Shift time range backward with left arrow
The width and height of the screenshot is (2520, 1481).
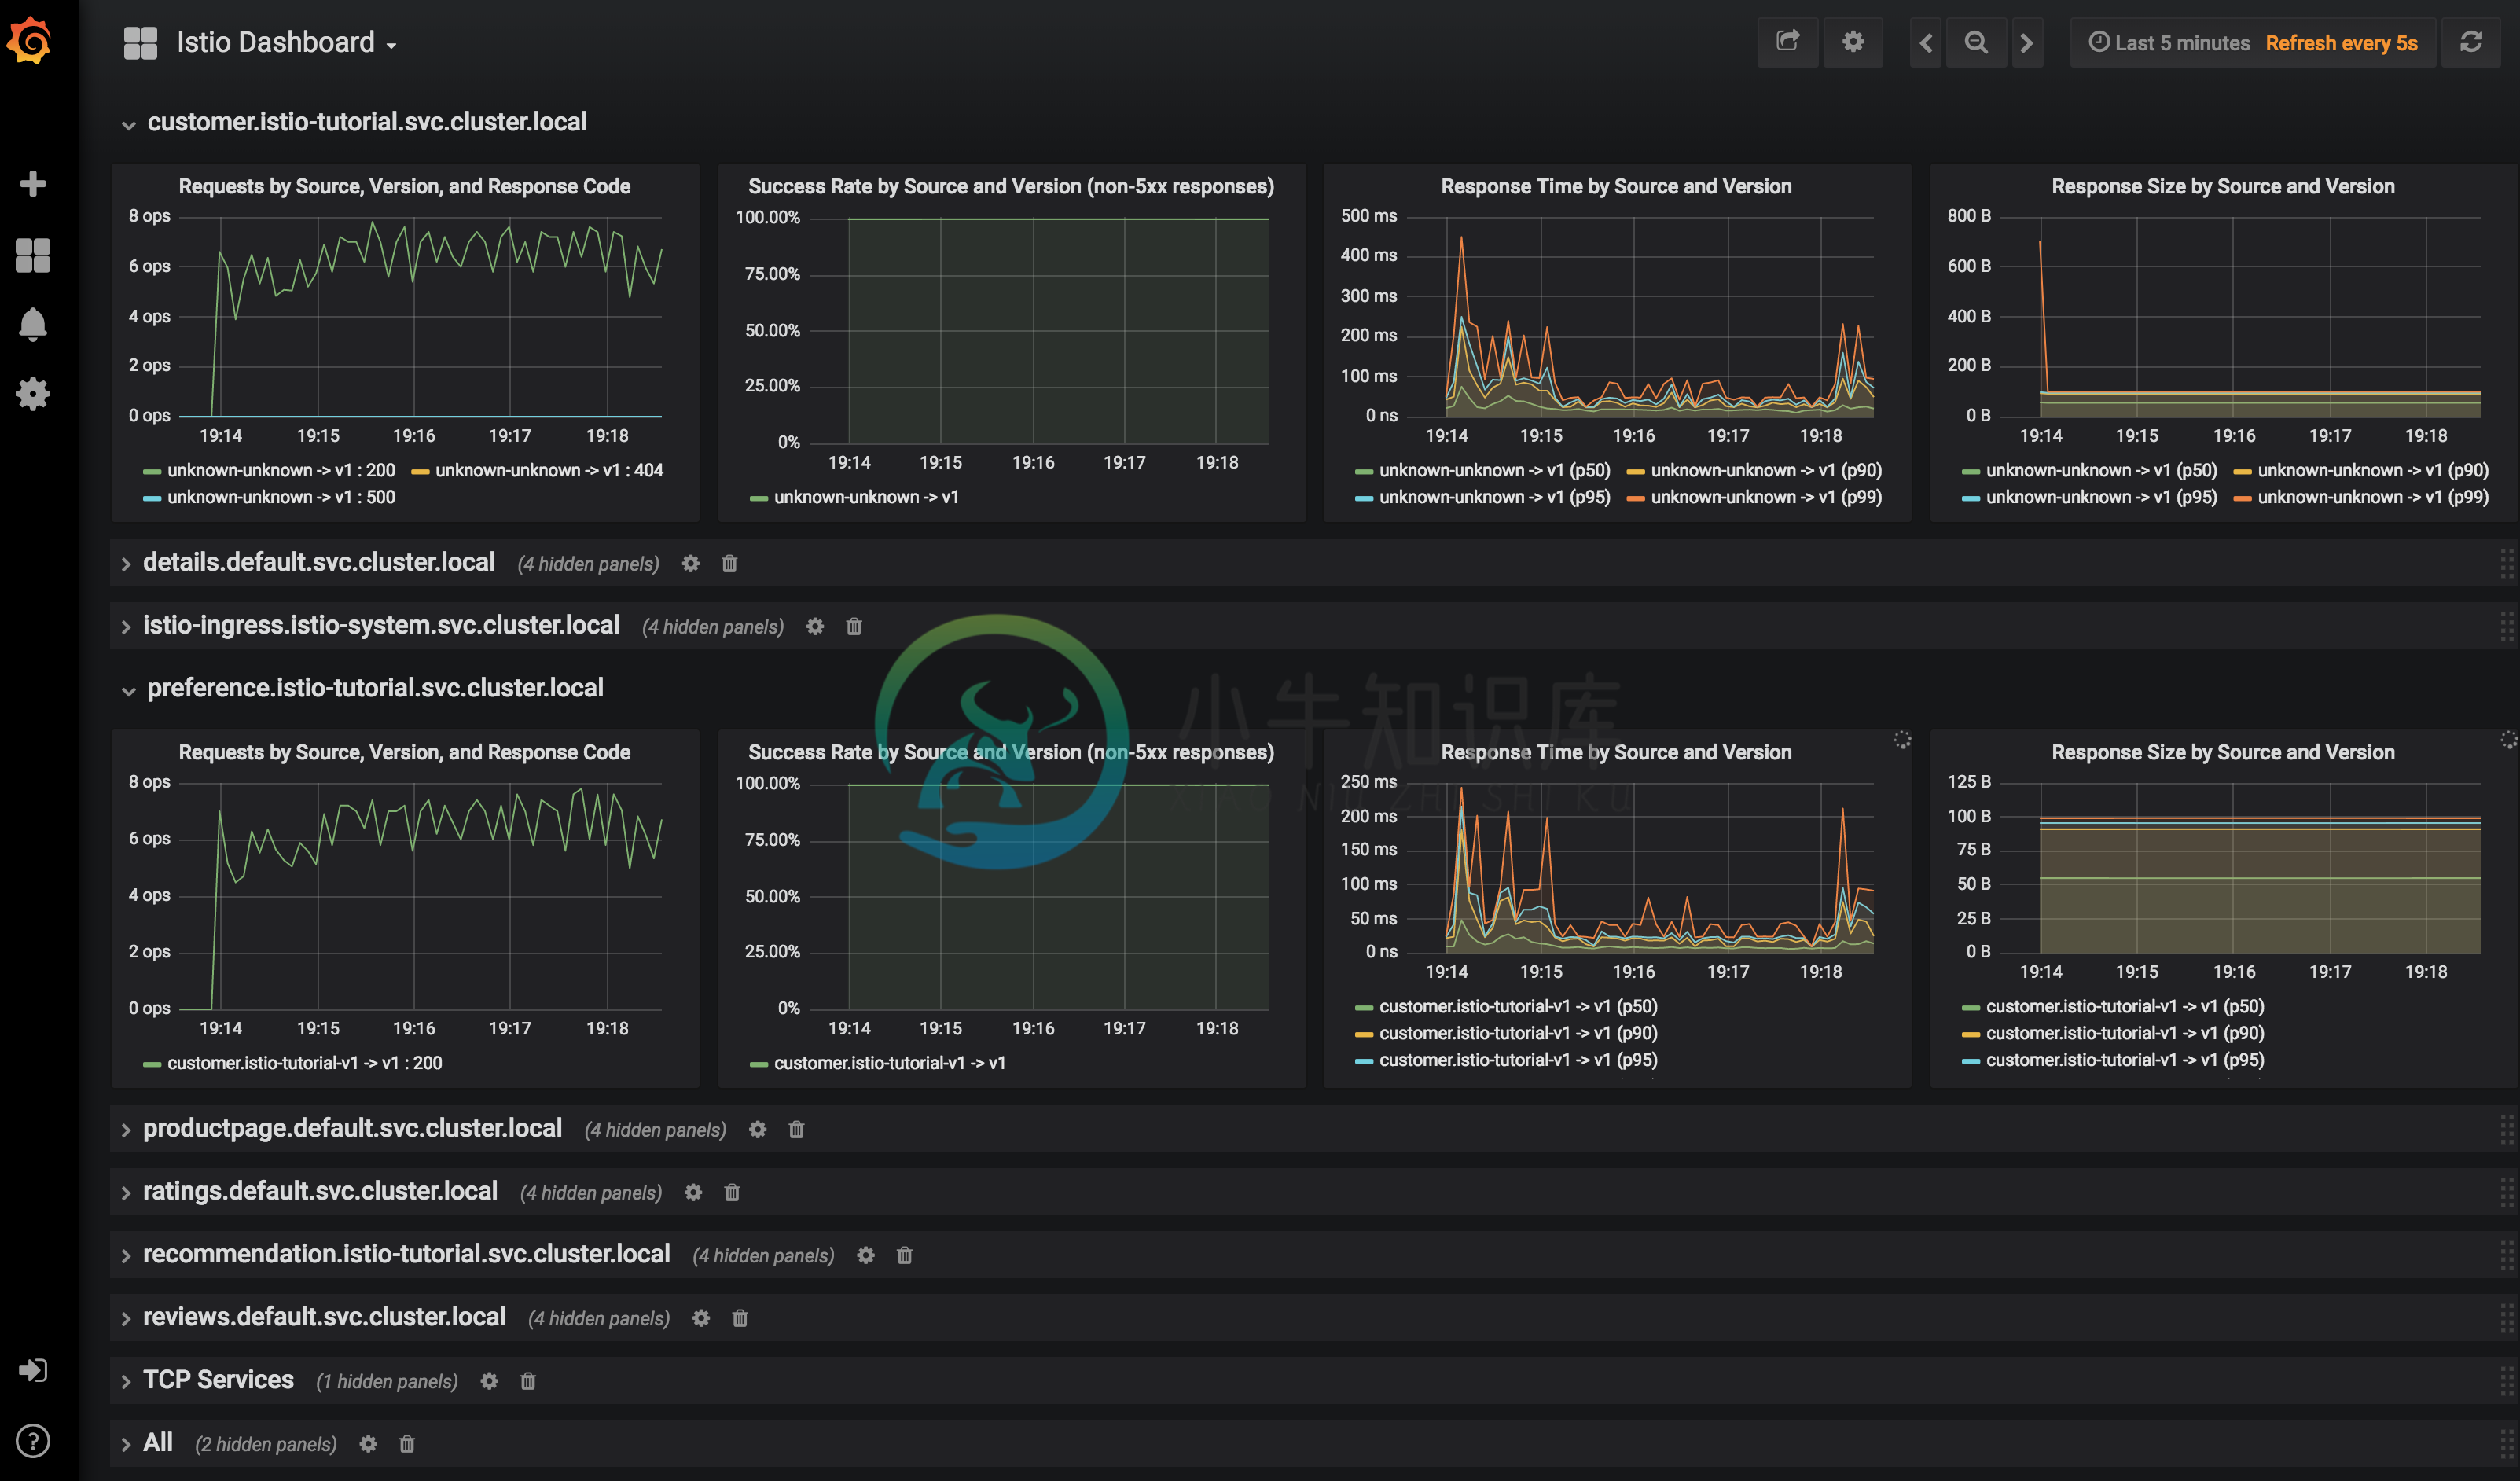(1926, 42)
